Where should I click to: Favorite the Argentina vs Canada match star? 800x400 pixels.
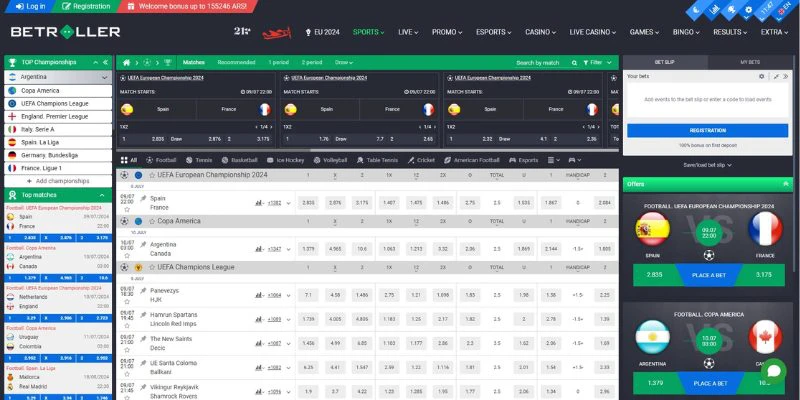(x=127, y=256)
